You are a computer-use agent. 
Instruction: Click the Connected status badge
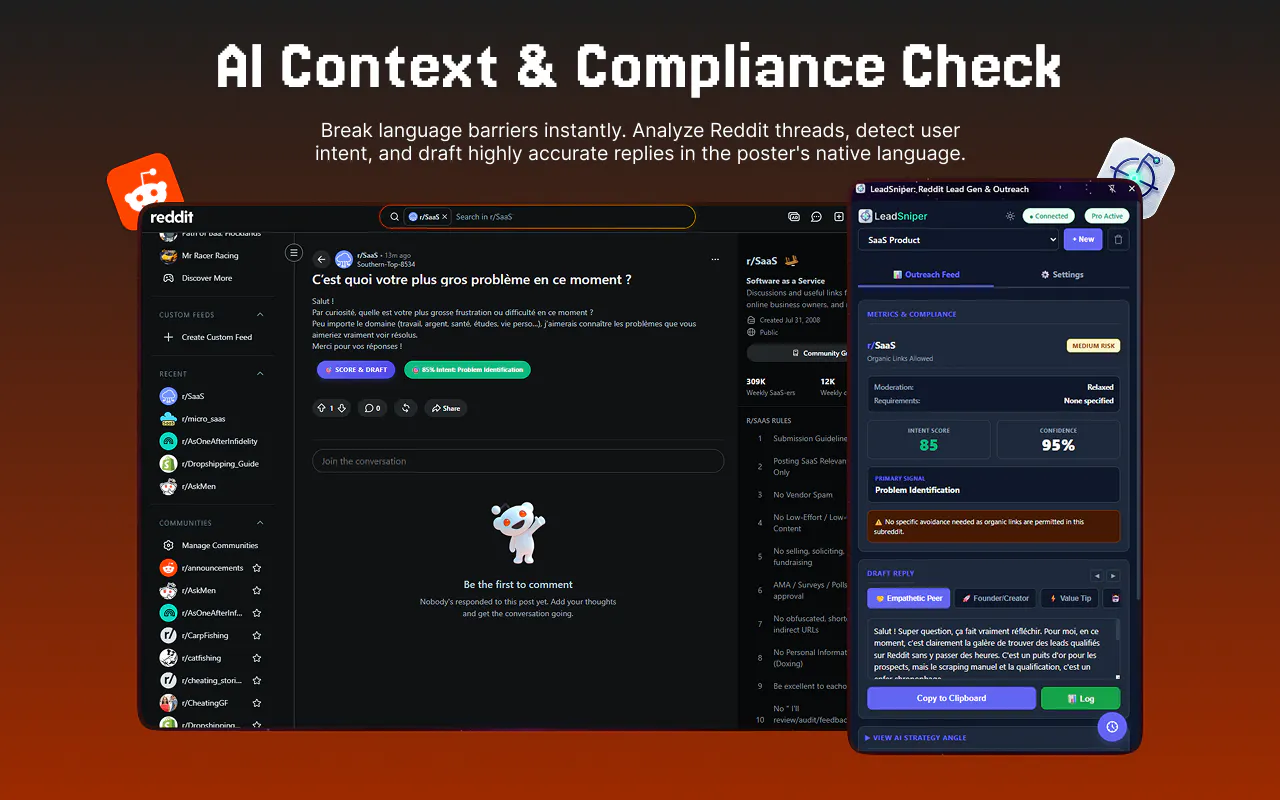click(1049, 216)
